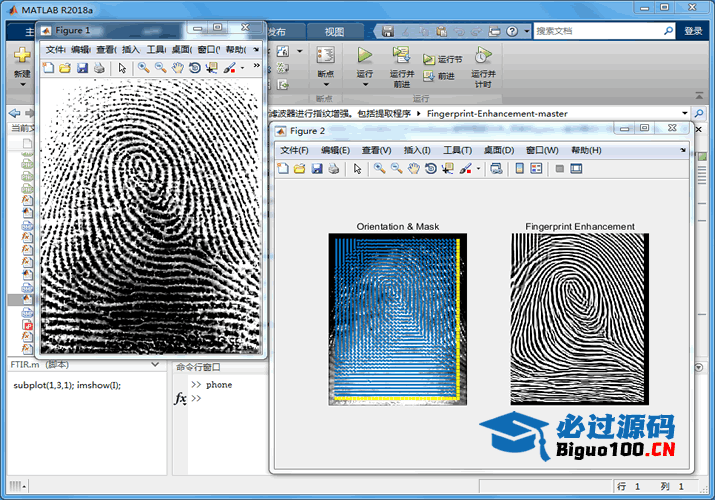
Task: Click 搜索文档 search documentation field
Action: point(598,31)
